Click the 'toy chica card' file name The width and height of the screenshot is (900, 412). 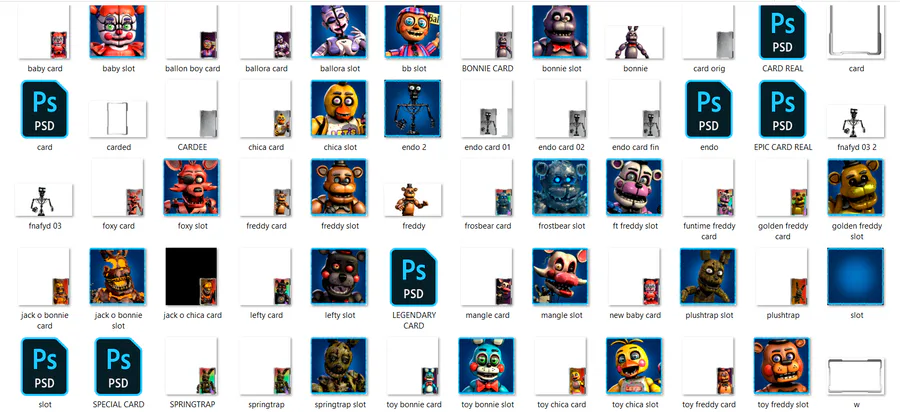pyautogui.click(x=561, y=405)
